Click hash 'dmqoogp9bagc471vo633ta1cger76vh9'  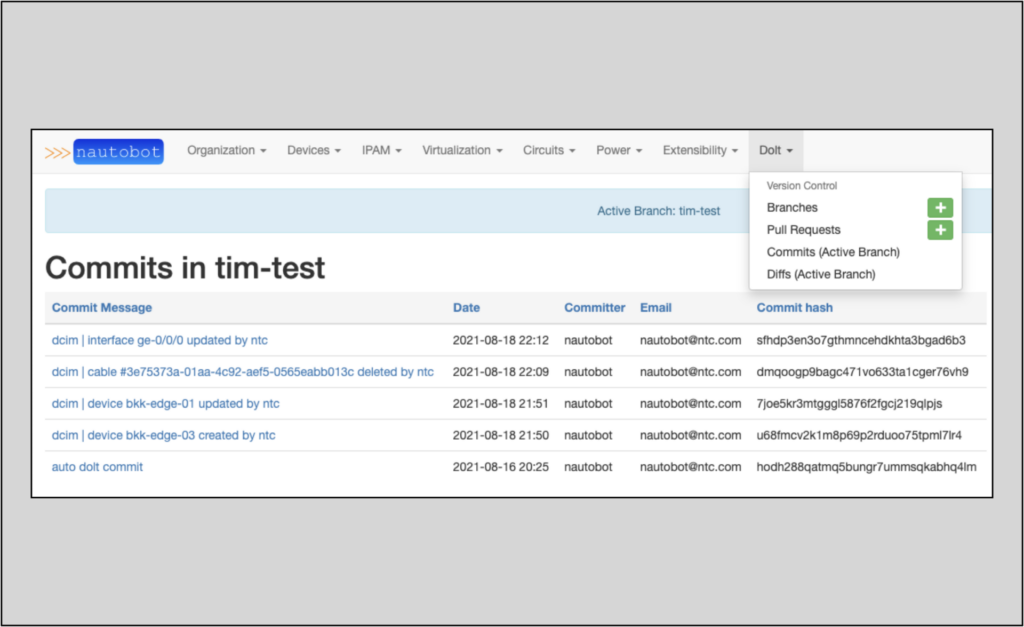point(862,372)
